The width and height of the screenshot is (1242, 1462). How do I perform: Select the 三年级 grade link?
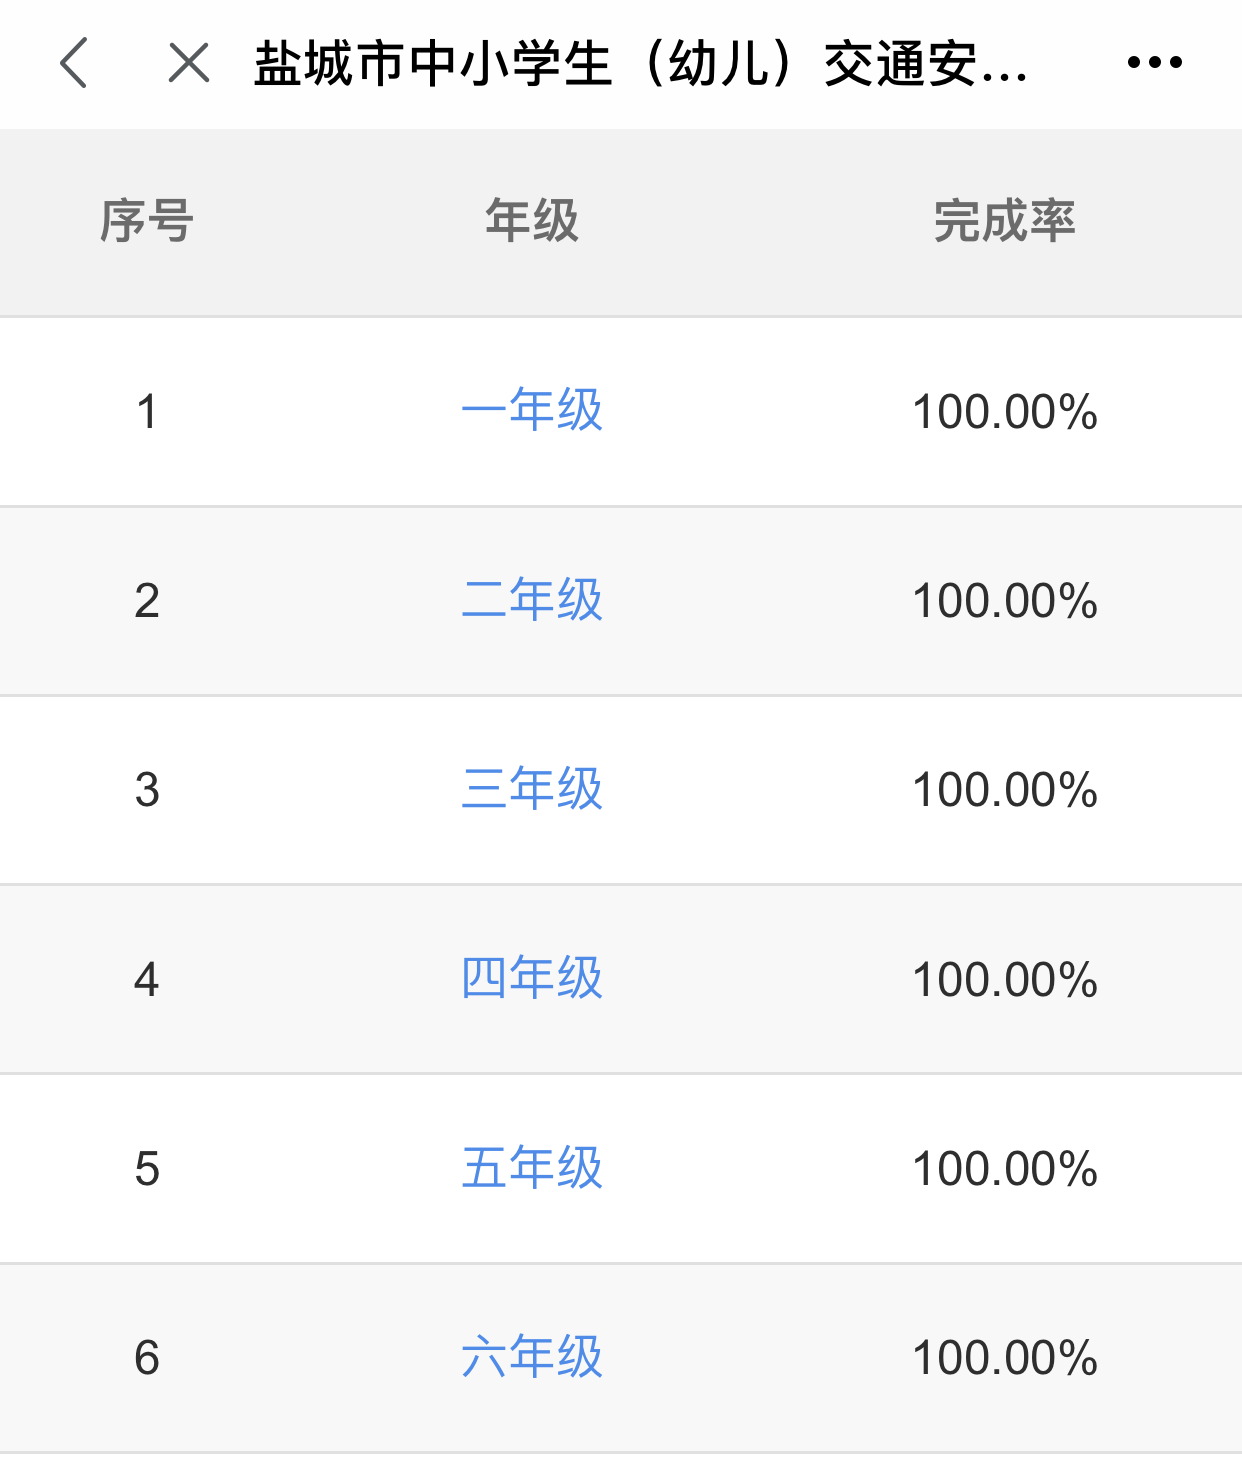[x=532, y=789]
